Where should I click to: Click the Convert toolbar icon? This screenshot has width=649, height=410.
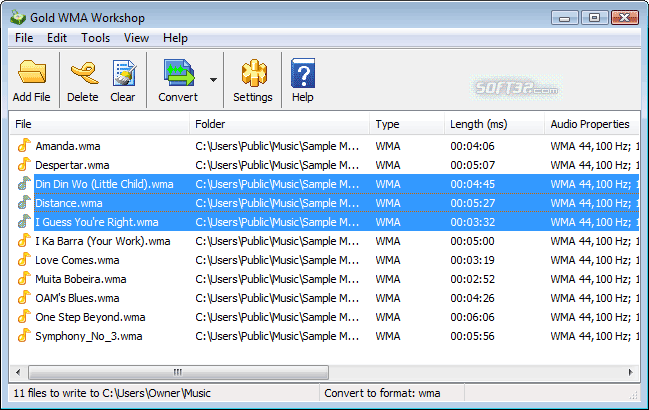179,73
